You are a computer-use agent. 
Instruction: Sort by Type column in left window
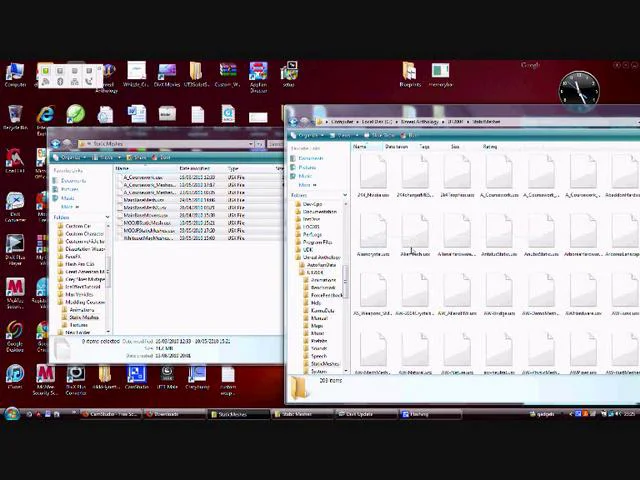[250, 168]
